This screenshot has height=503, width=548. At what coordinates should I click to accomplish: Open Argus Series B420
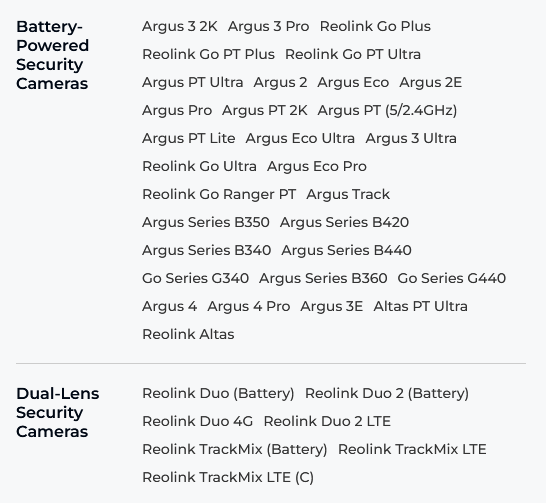pyautogui.click(x=344, y=222)
